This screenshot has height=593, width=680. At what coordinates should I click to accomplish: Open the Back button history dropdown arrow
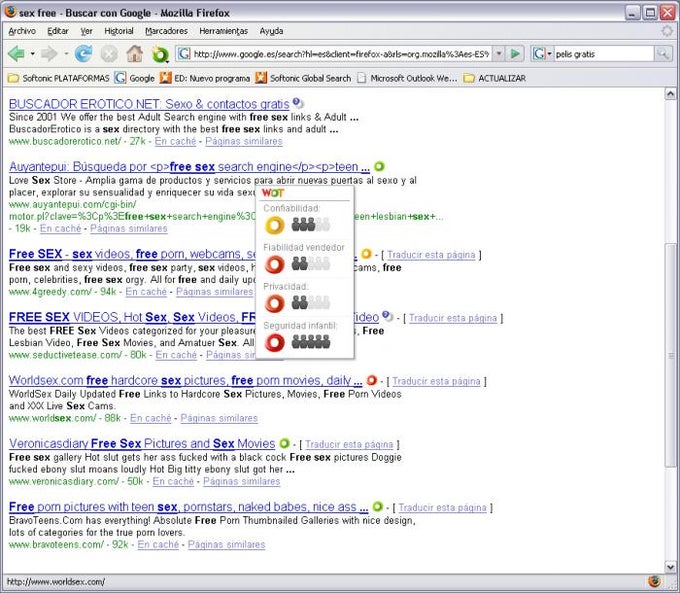pos(33,54)
